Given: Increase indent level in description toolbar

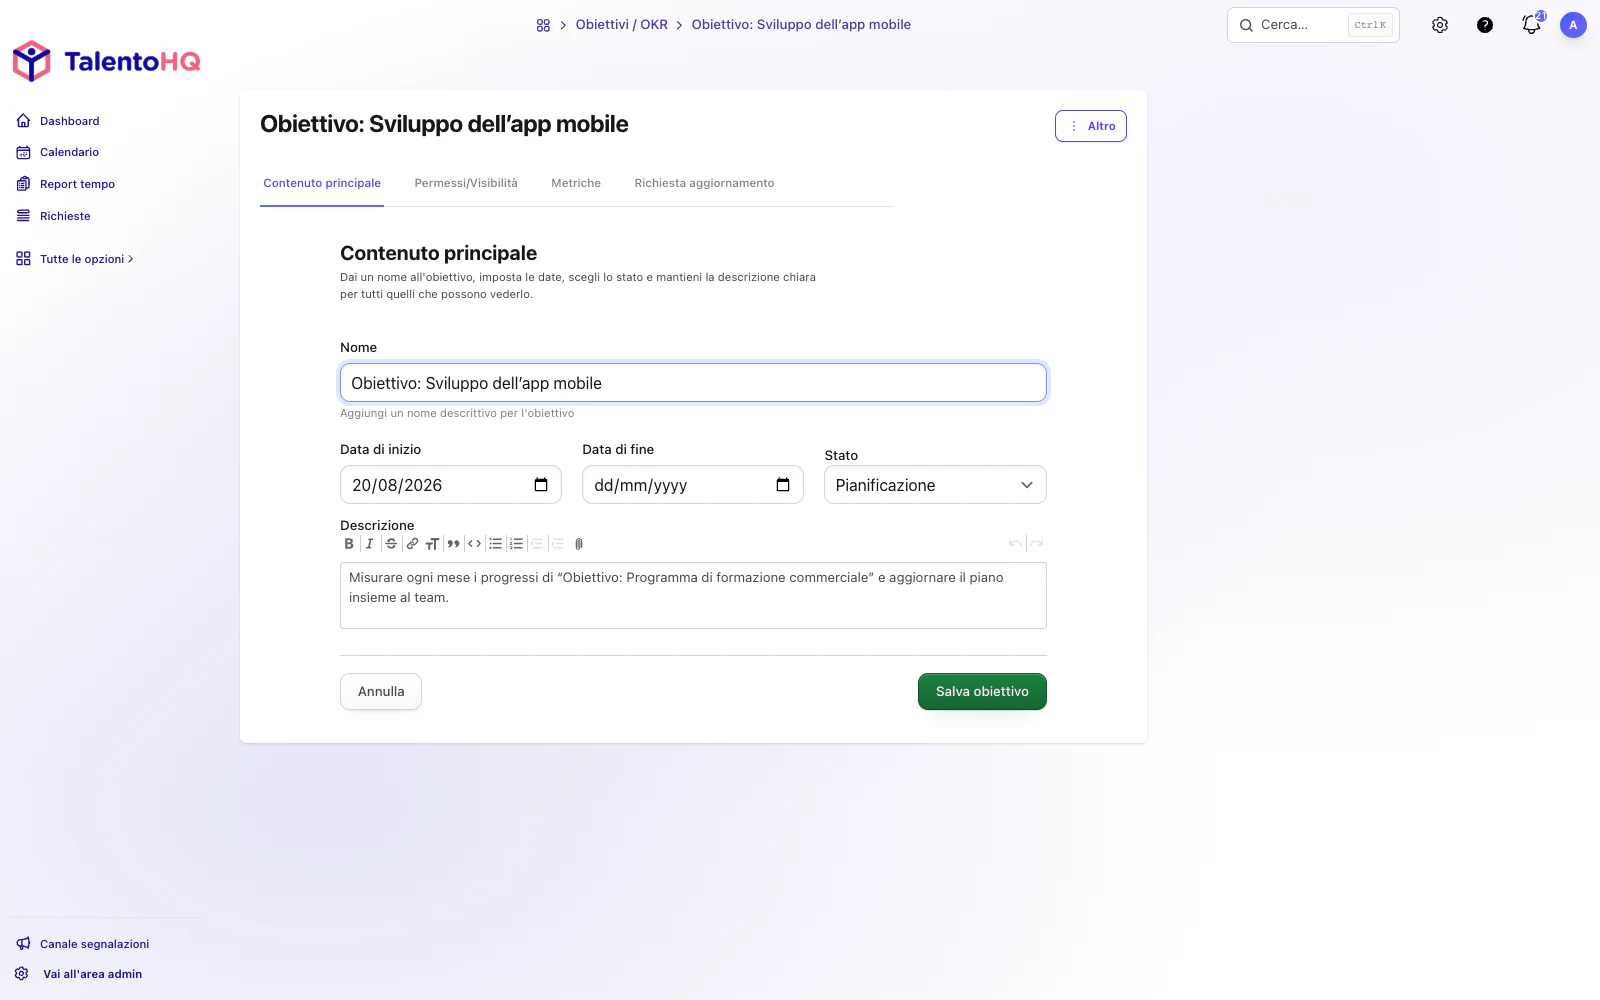Looking at the screenshot, I should [x=558, y=544].
